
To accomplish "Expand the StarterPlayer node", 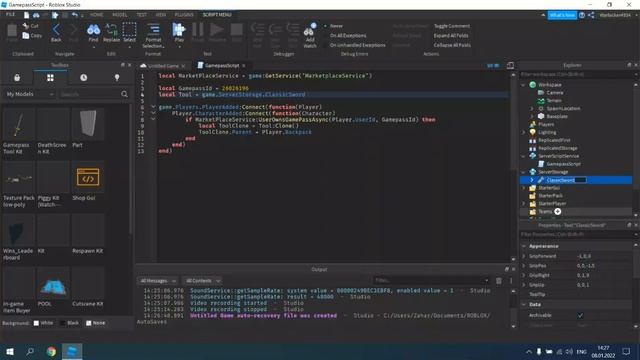I will 523,203.
